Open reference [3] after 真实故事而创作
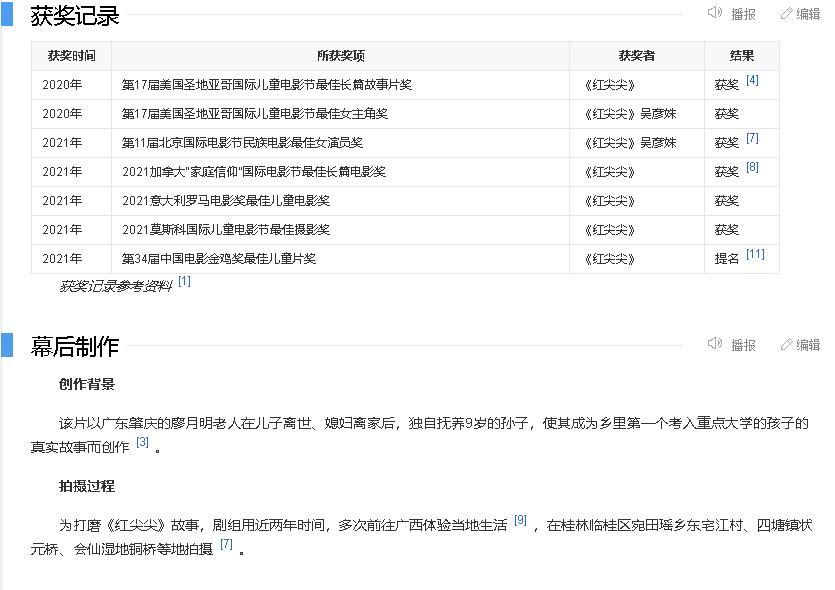Viewport: 835px width, 590px height. point(142,442)
